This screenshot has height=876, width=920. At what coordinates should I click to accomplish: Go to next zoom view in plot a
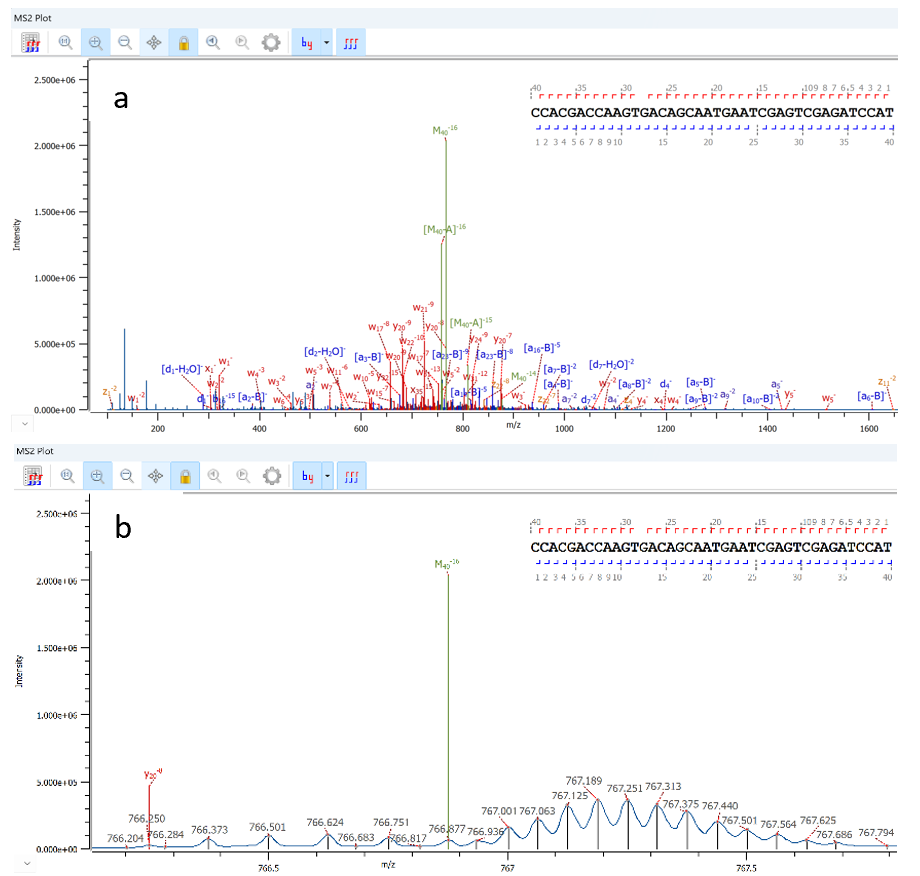coord(242,43)
